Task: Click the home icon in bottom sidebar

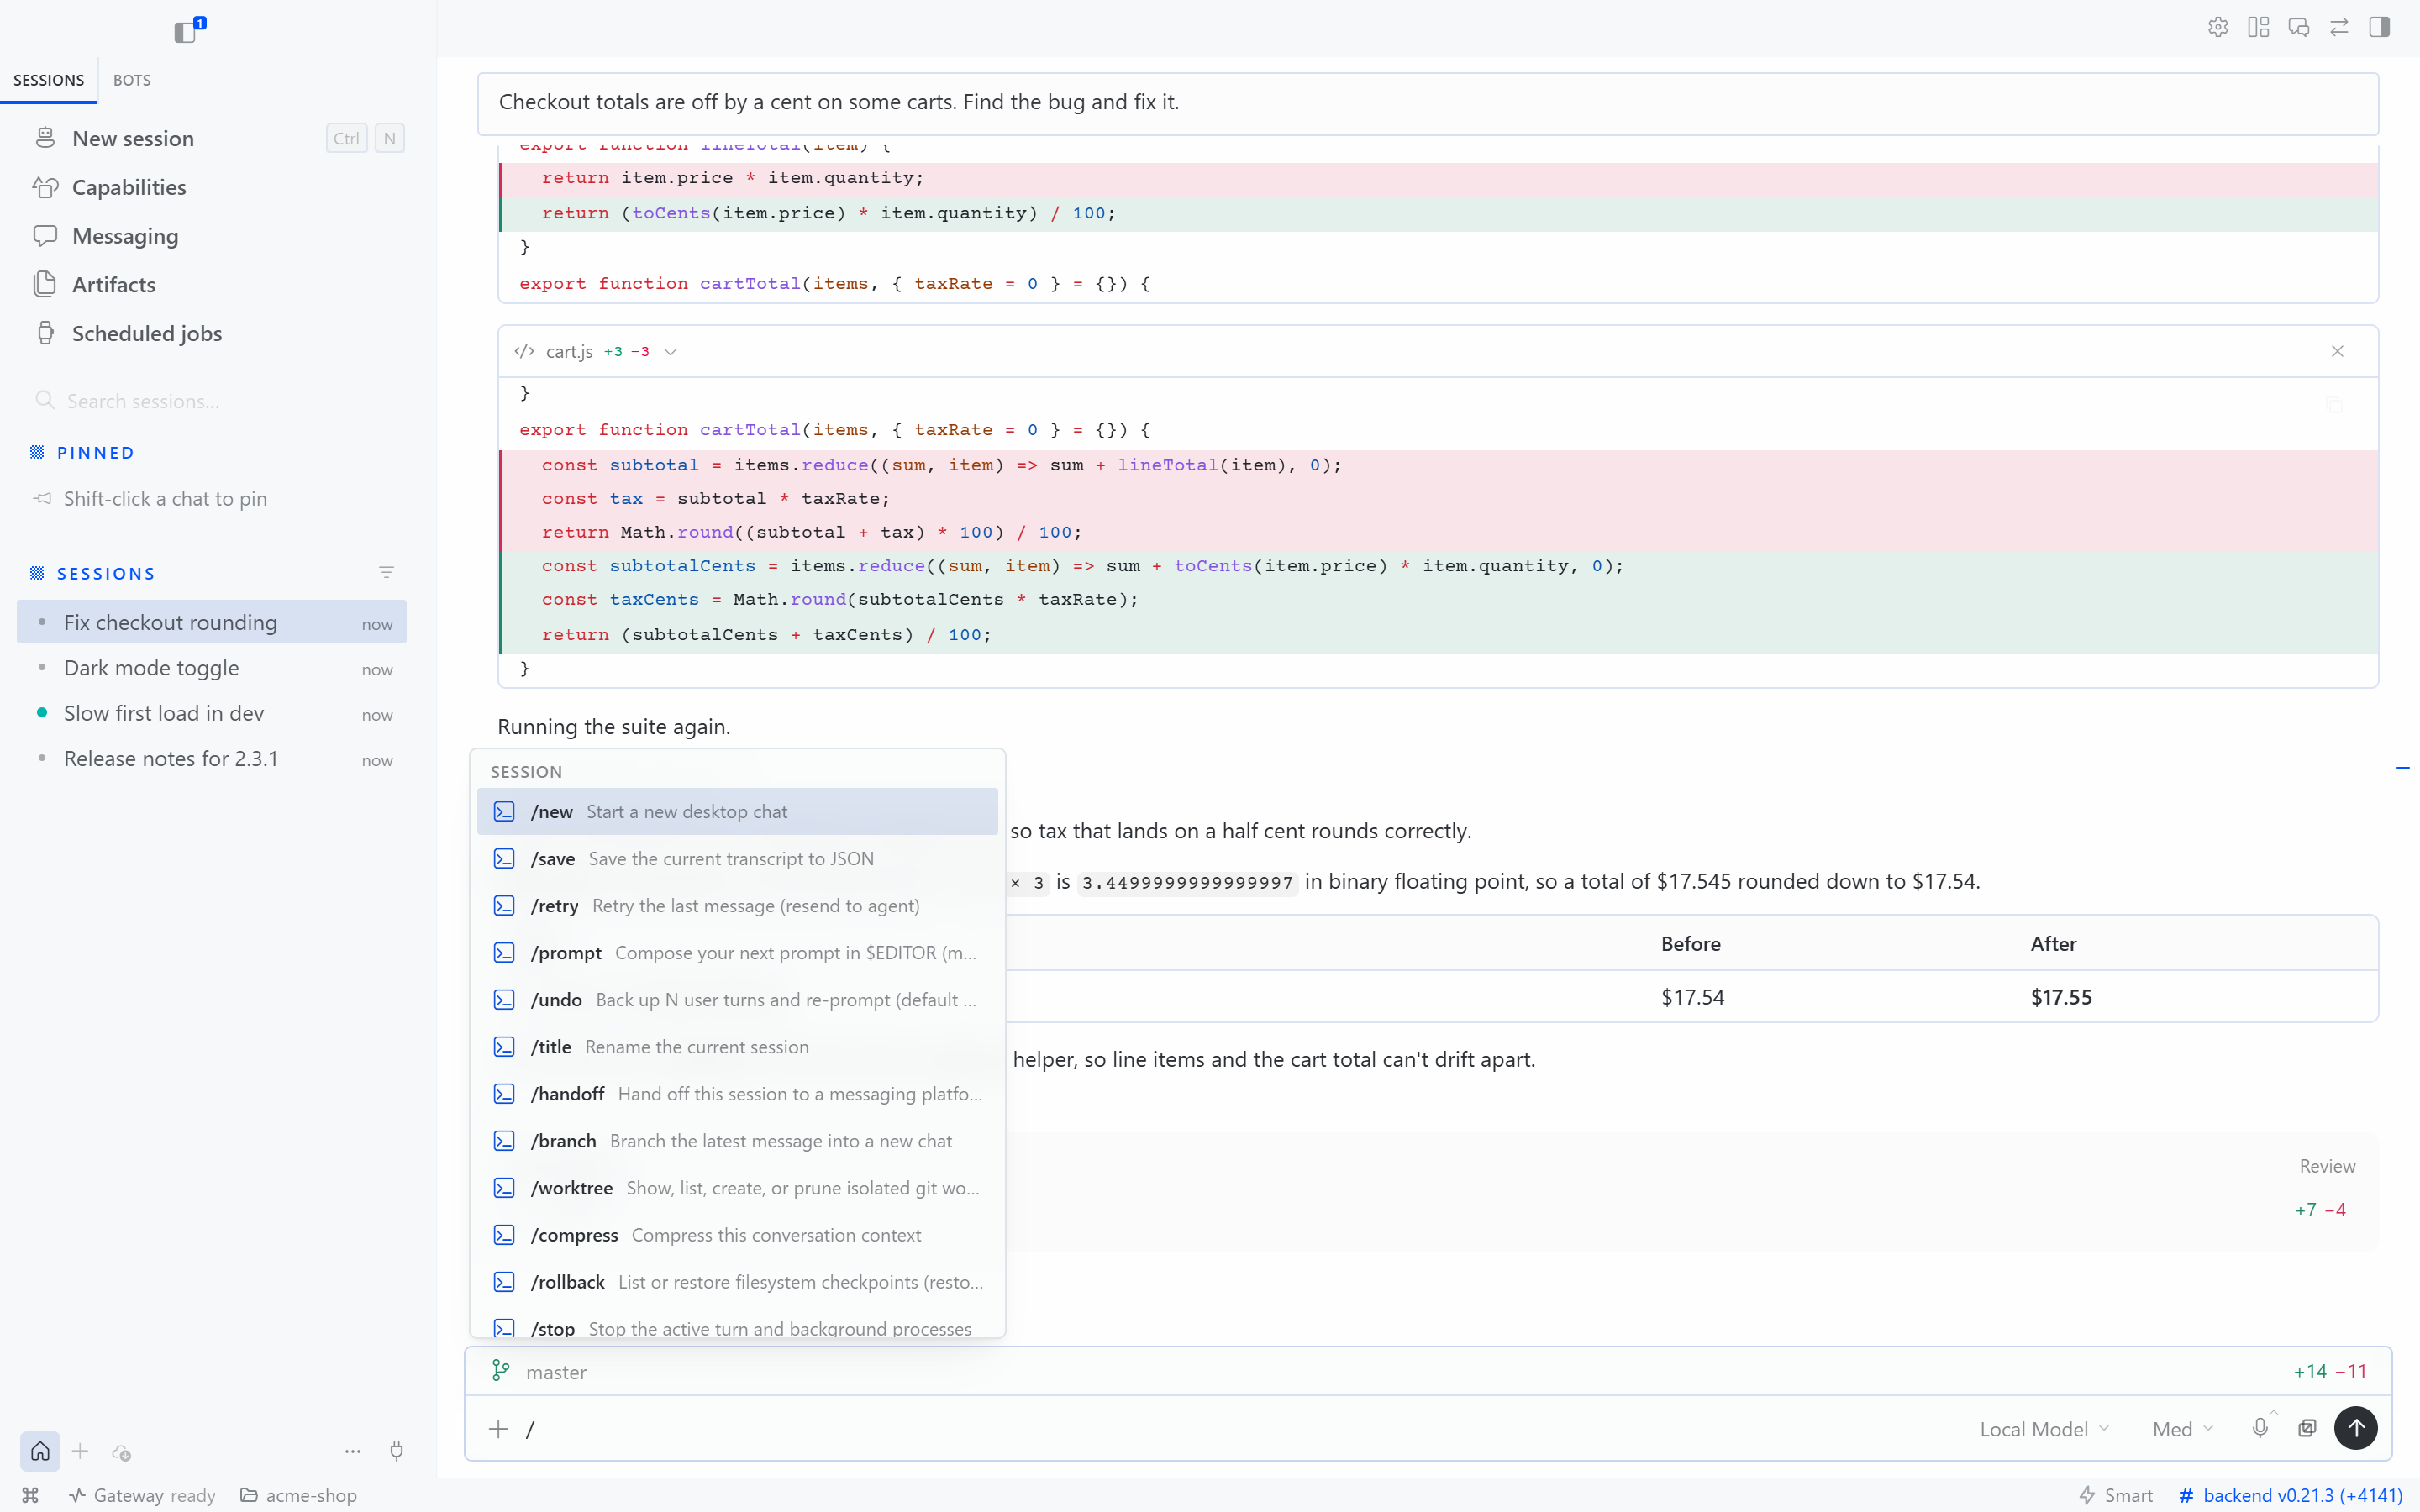Action: (x=40, y=1451)
